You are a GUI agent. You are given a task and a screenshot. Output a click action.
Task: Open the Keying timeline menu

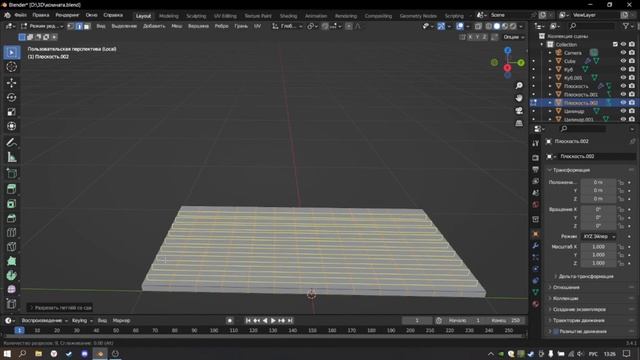[82, 320]
